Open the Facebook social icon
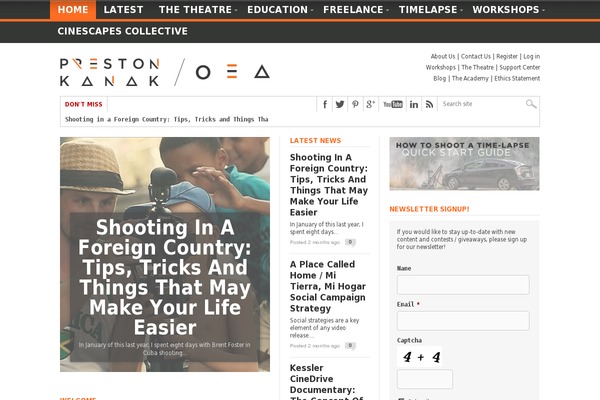The height and width of the screenshot is (400, 600). pos(326,104)
